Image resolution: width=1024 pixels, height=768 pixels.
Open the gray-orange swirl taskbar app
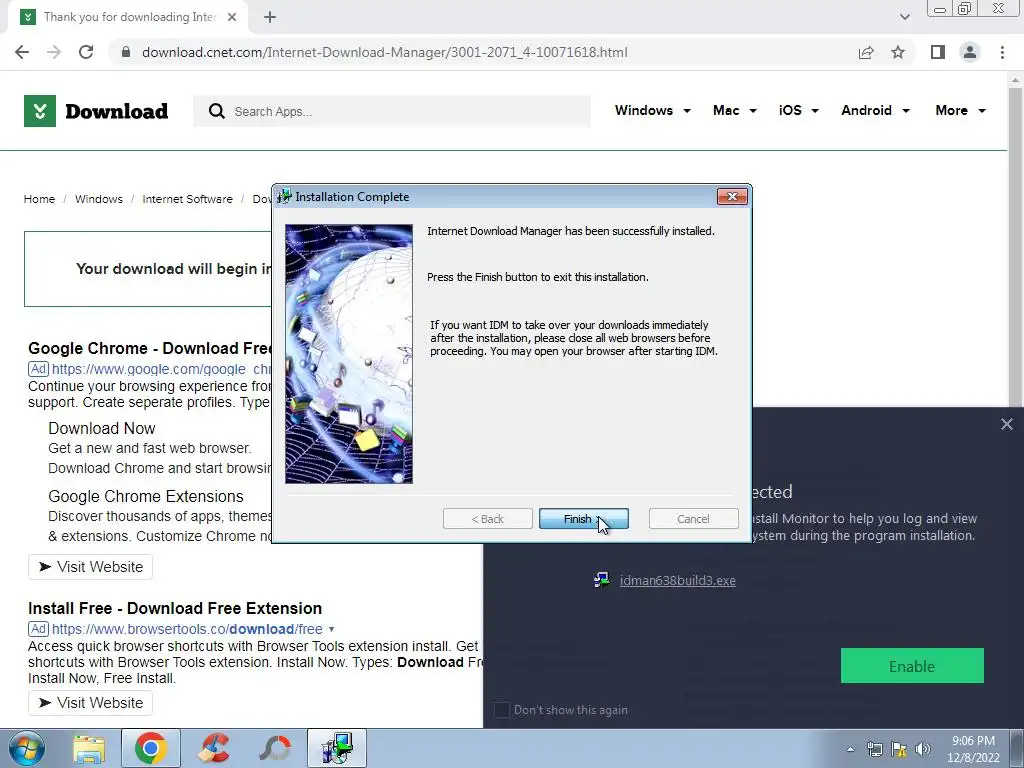(275, 748)
